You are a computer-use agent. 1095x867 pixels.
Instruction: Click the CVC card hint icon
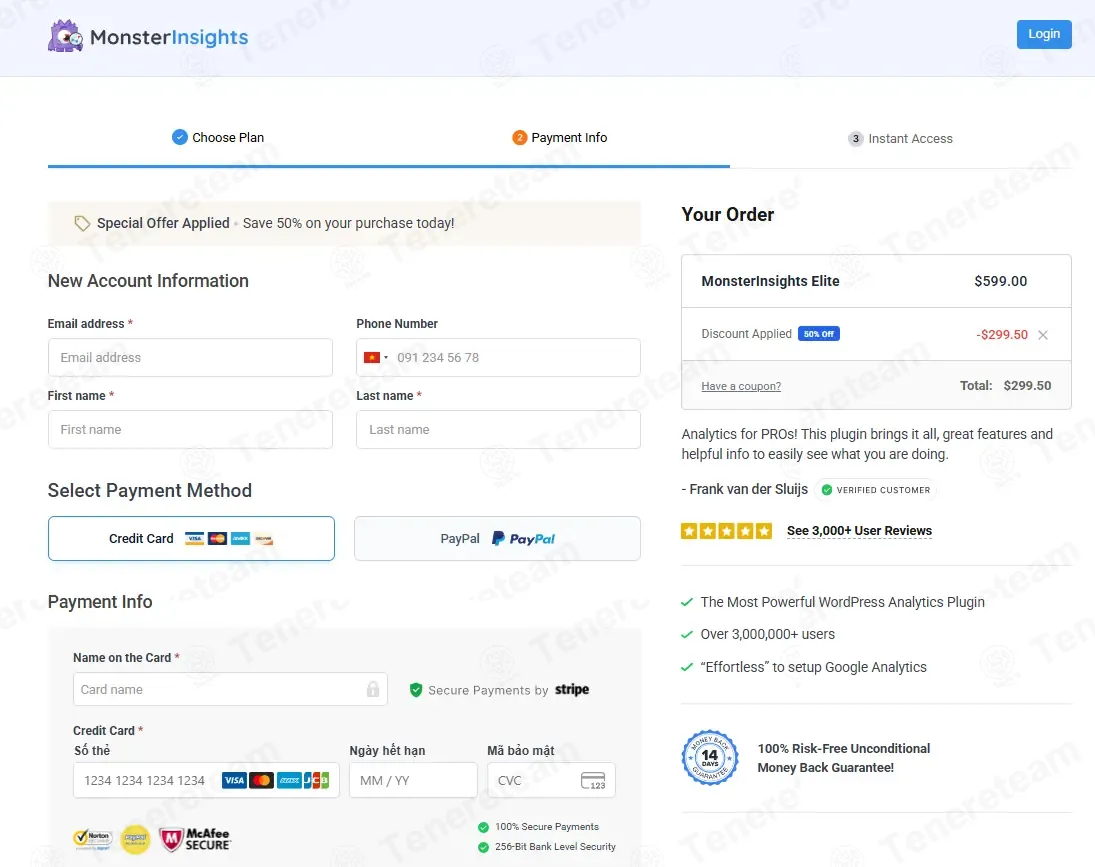click(x=593, y=780)
